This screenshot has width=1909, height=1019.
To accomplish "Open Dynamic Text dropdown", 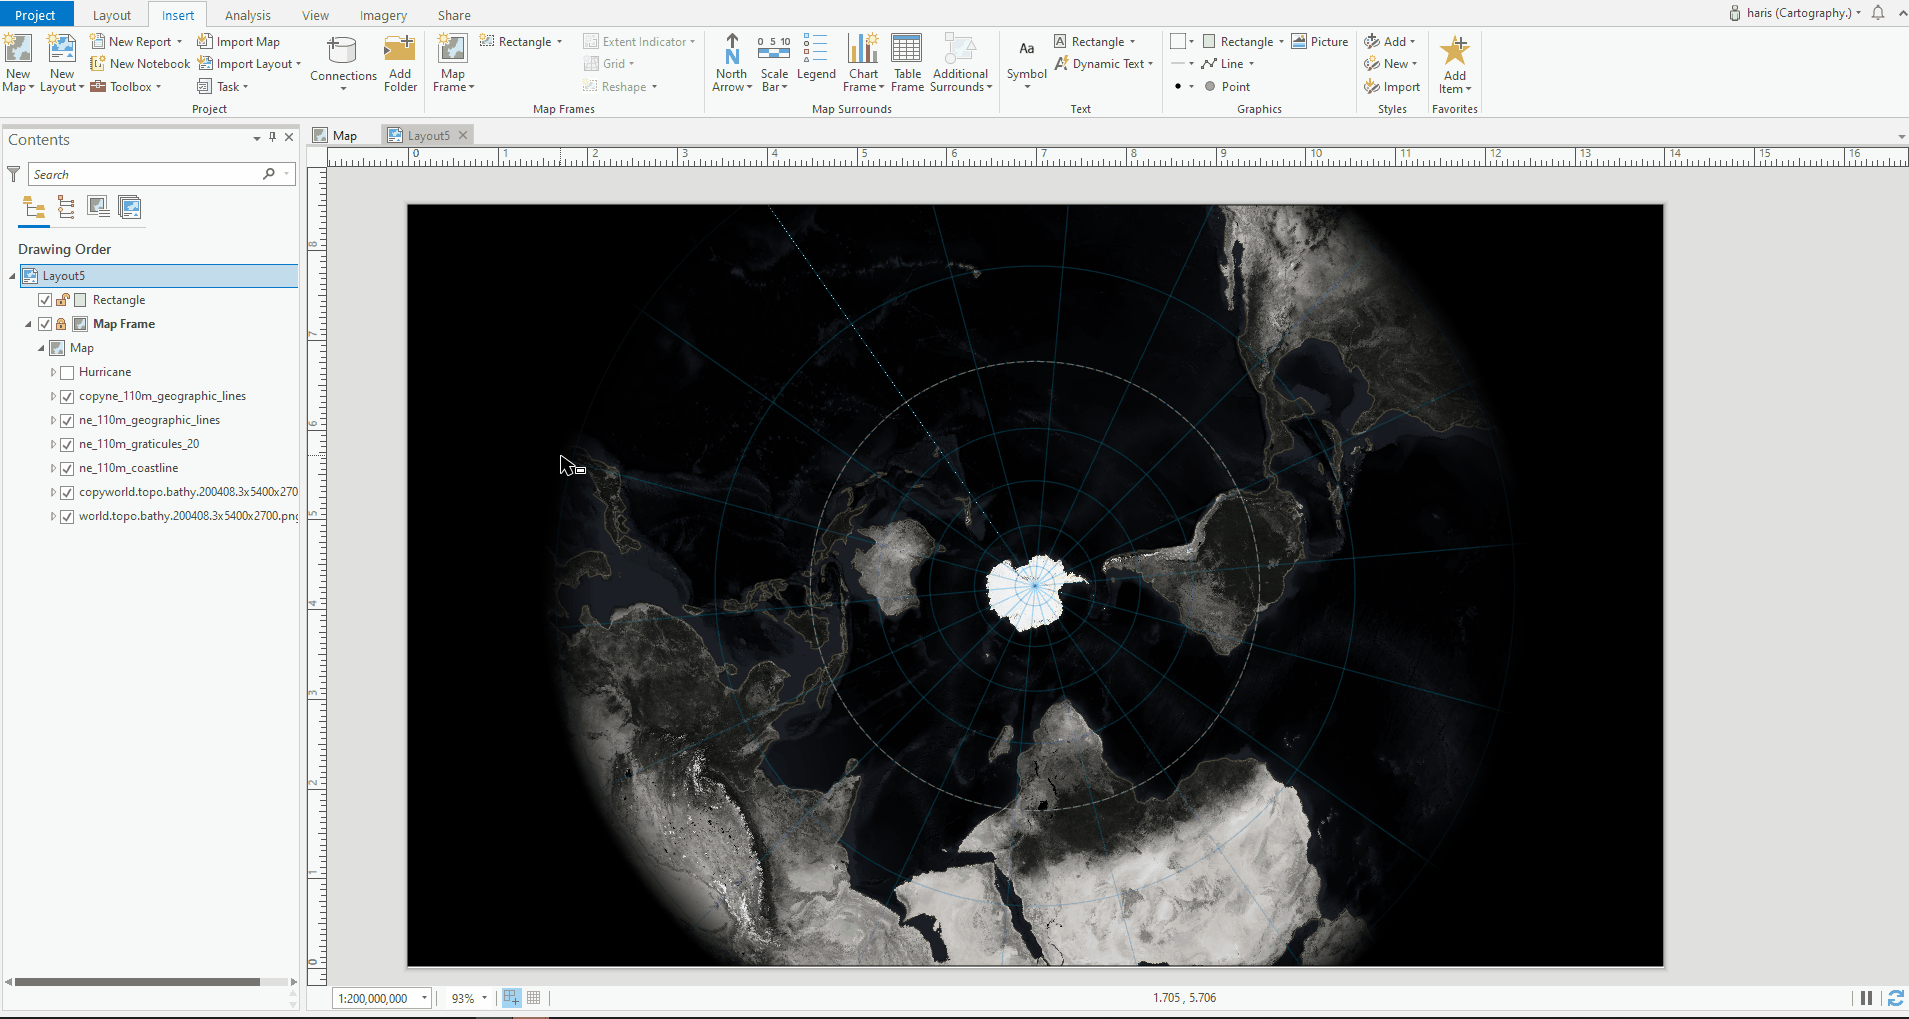I will (1150, 64).
